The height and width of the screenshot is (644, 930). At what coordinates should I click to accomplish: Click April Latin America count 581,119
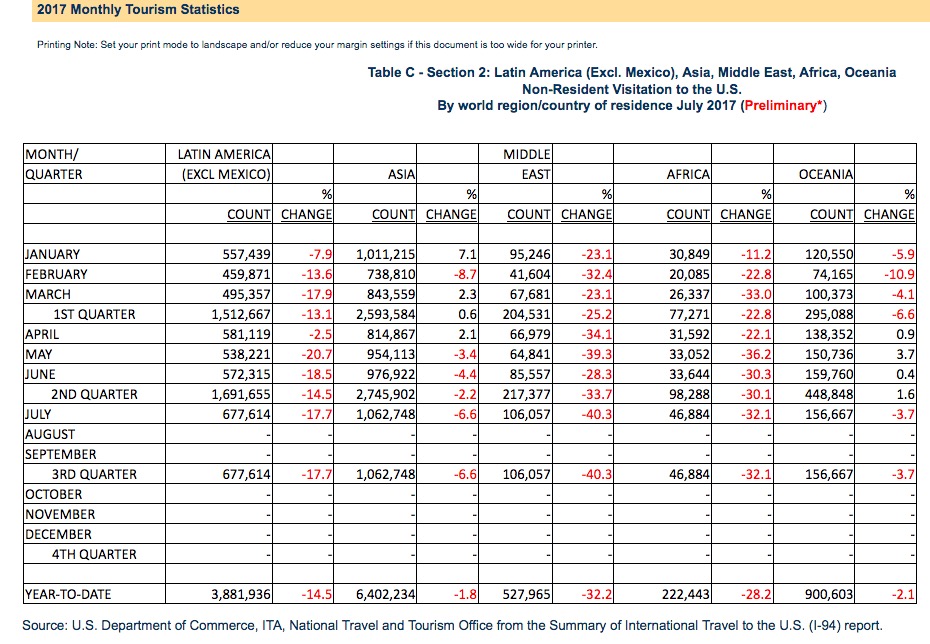pyautogui.click(x=246, y=334)
